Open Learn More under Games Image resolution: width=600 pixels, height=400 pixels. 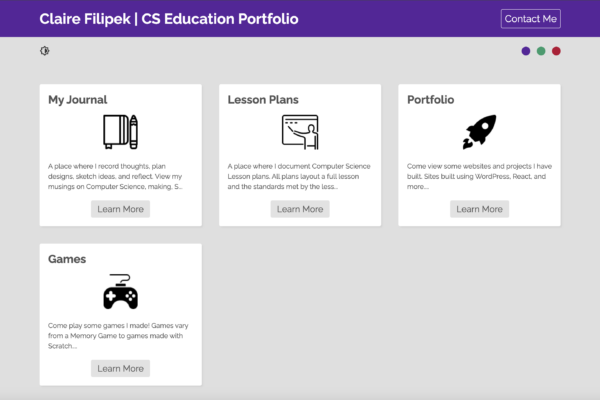[121, 368]
